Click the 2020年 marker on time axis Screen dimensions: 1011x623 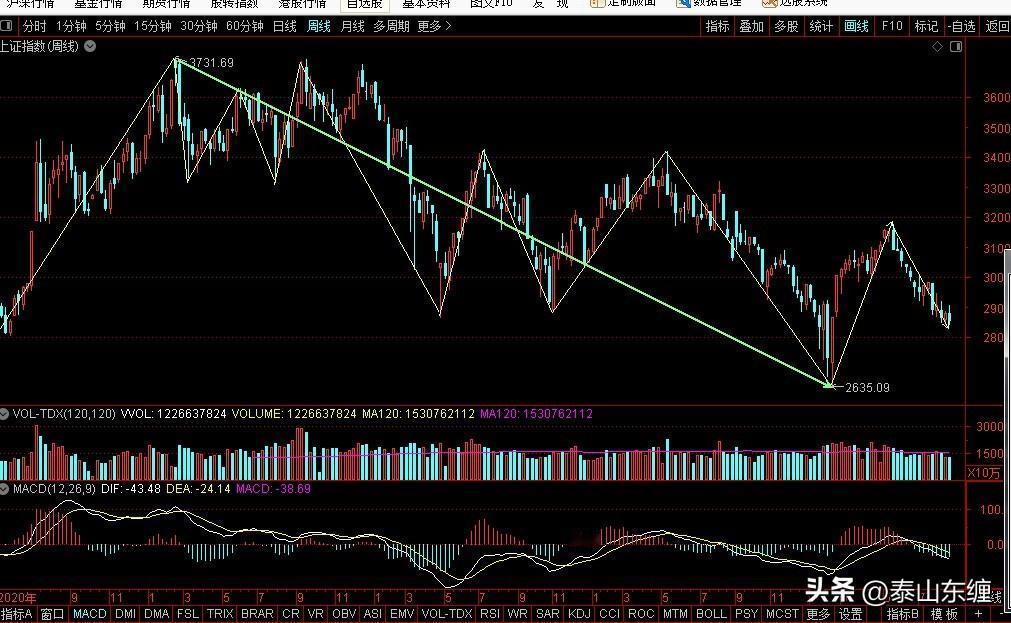pos(18,598)
